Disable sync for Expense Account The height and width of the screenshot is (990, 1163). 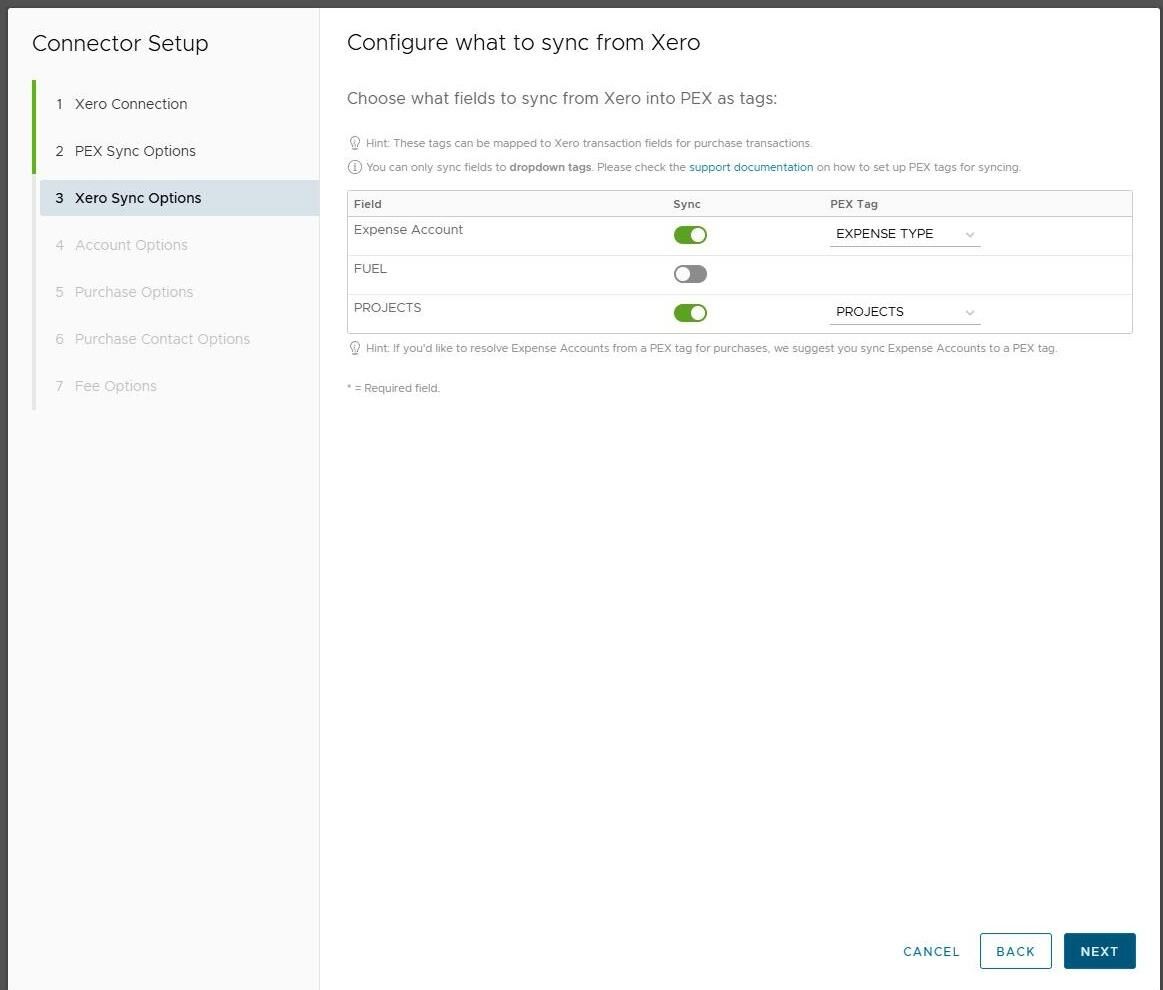tap(690, 235)
